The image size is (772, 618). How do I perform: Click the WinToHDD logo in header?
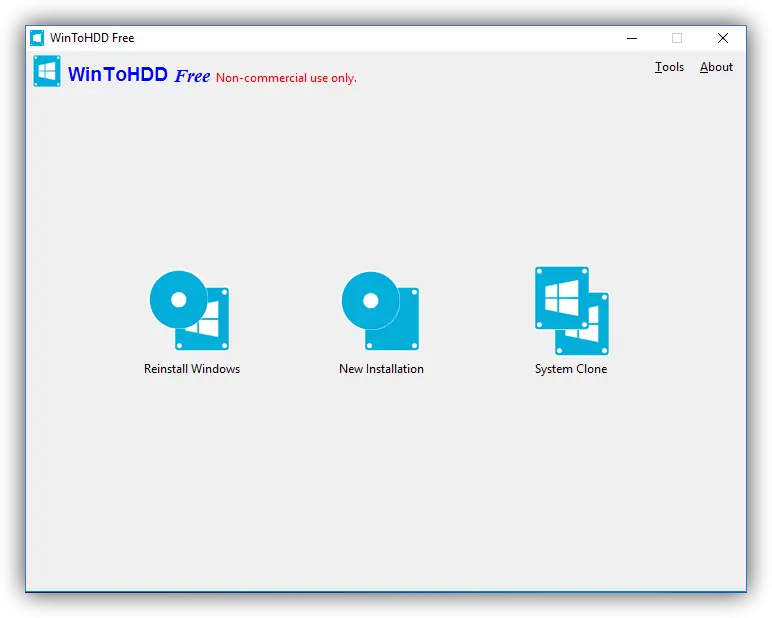[47, 71]
